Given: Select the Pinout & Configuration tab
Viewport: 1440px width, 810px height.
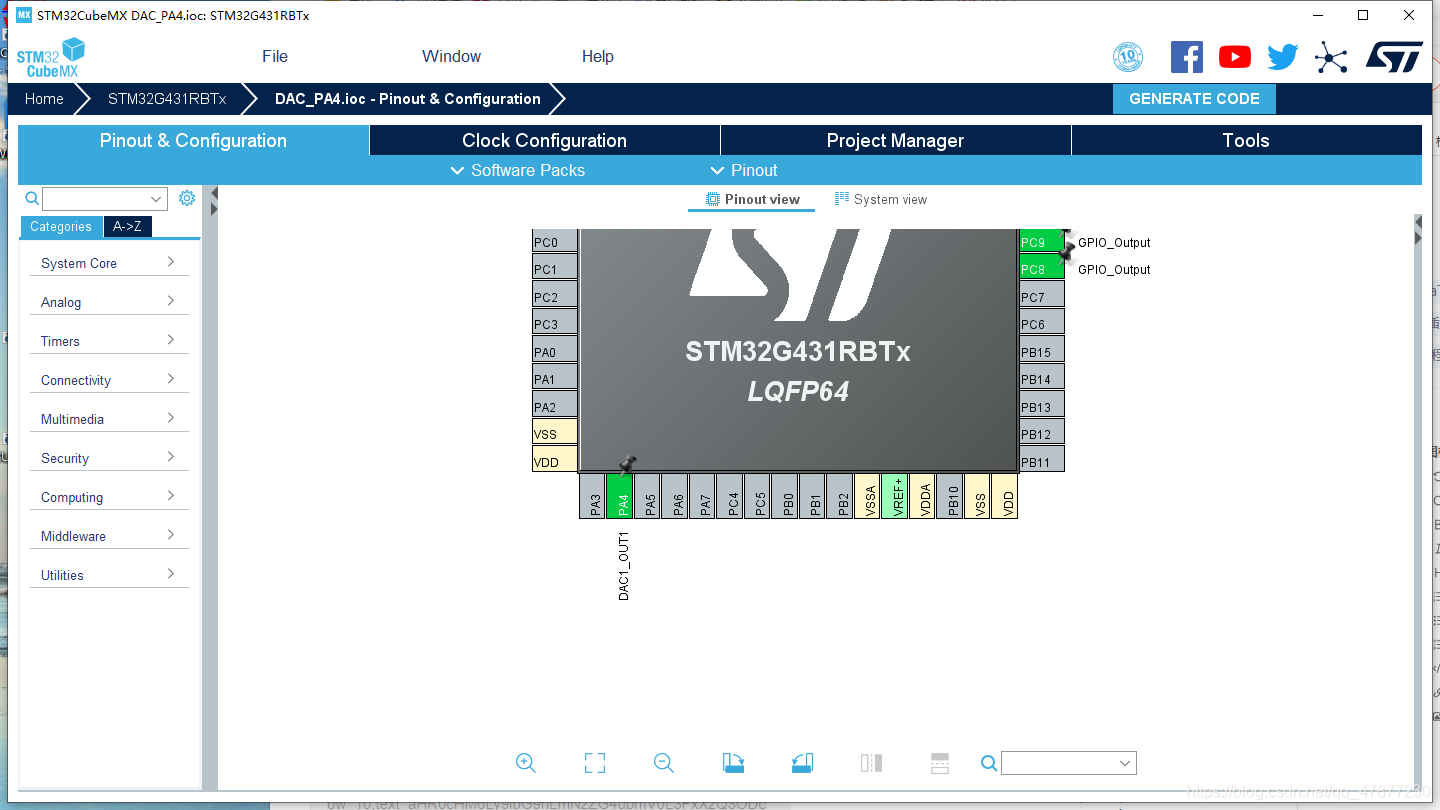Looking at the screenshot, I should coord(193,140).
